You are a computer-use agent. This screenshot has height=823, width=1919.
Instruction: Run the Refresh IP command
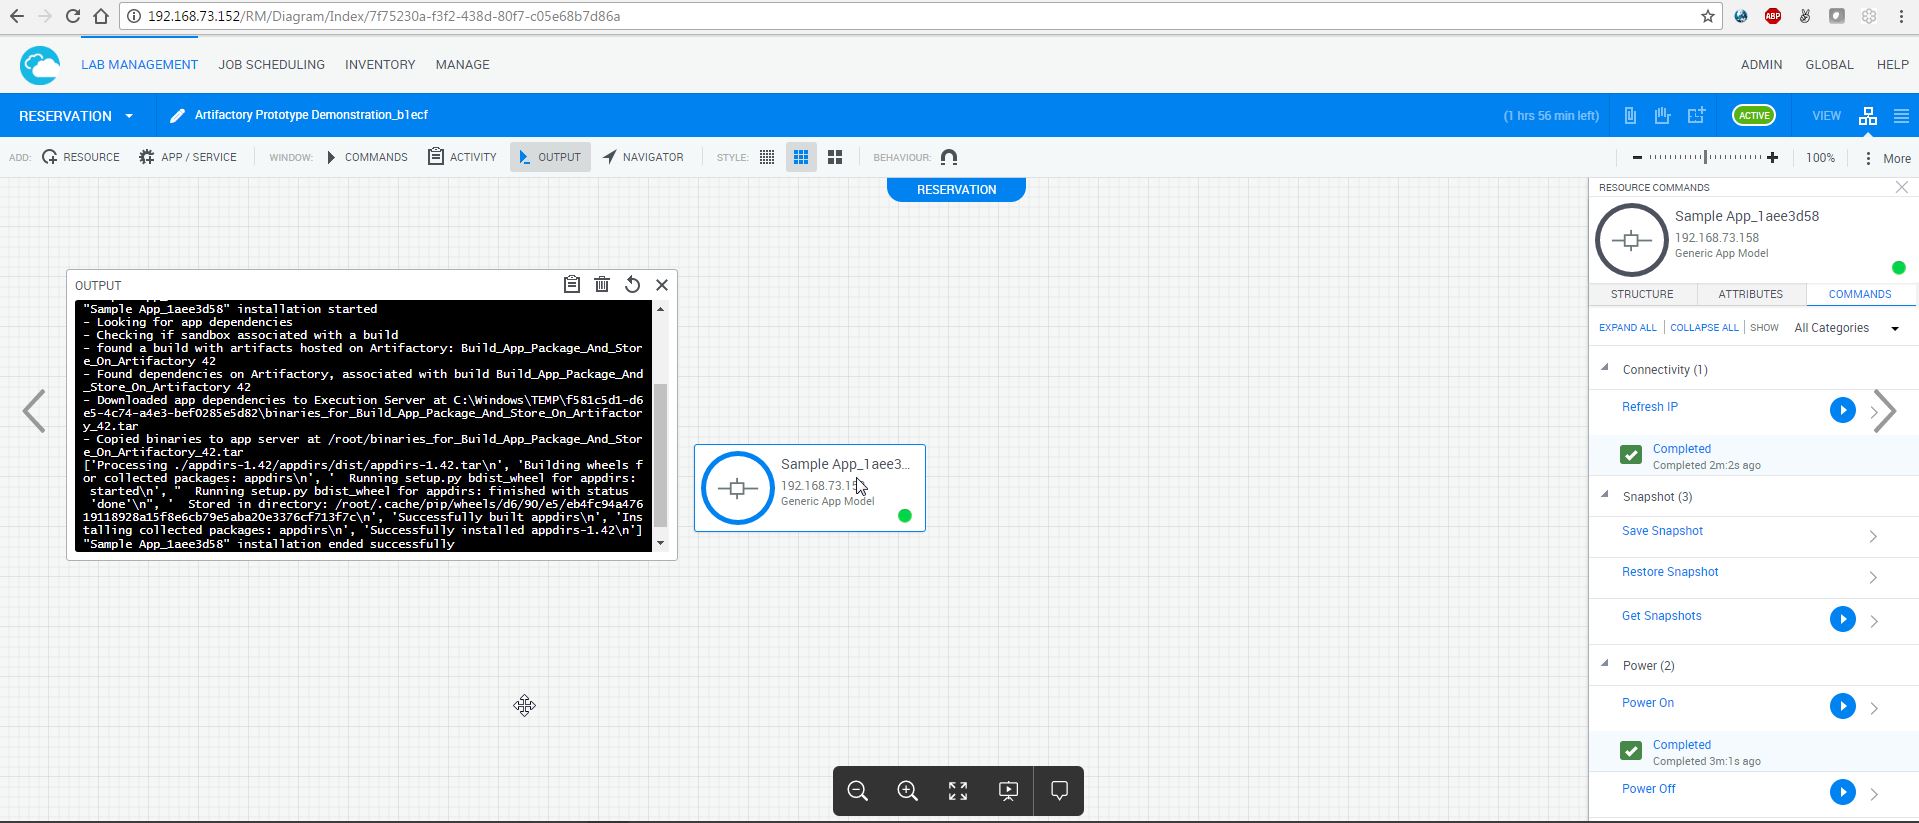coord(1842,410)
